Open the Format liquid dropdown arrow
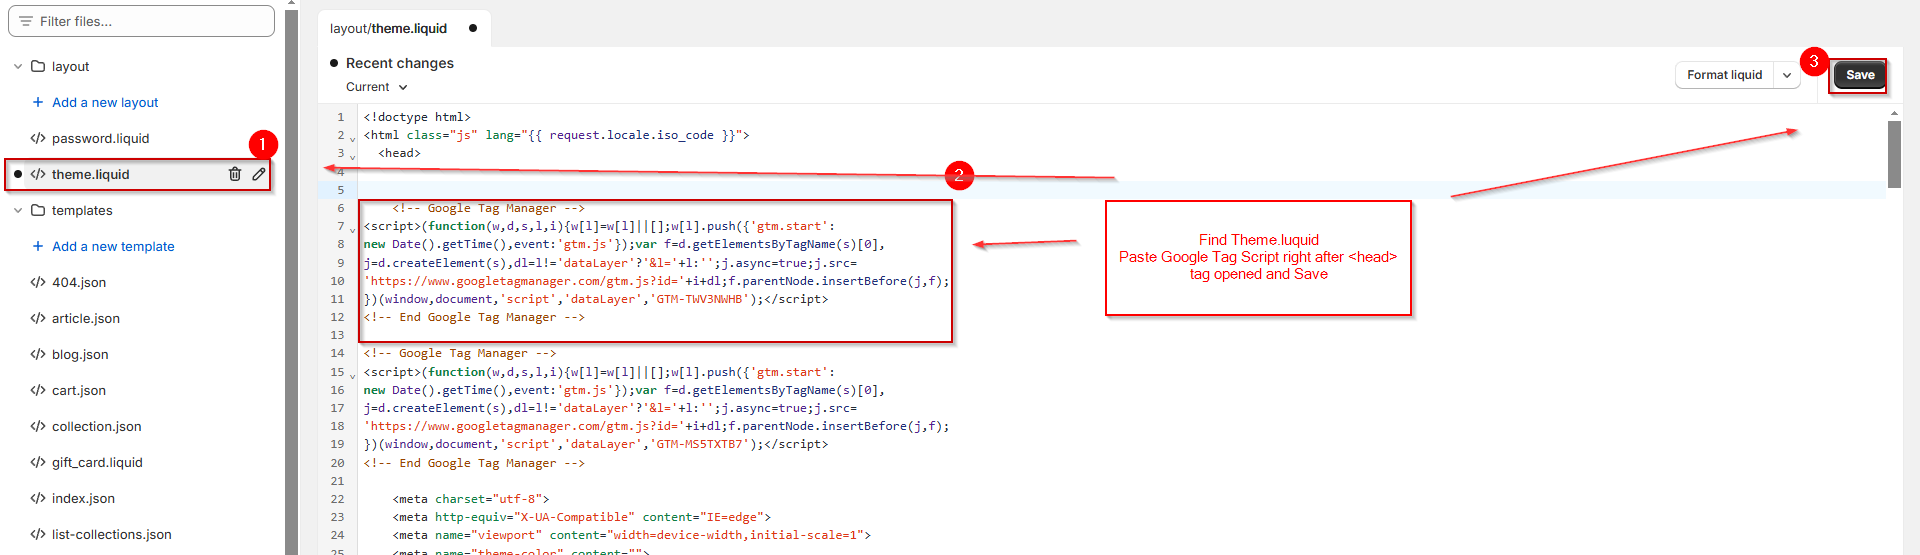Image resolution: width=1920 pixels, height=555 pixels. (1787, 75)
